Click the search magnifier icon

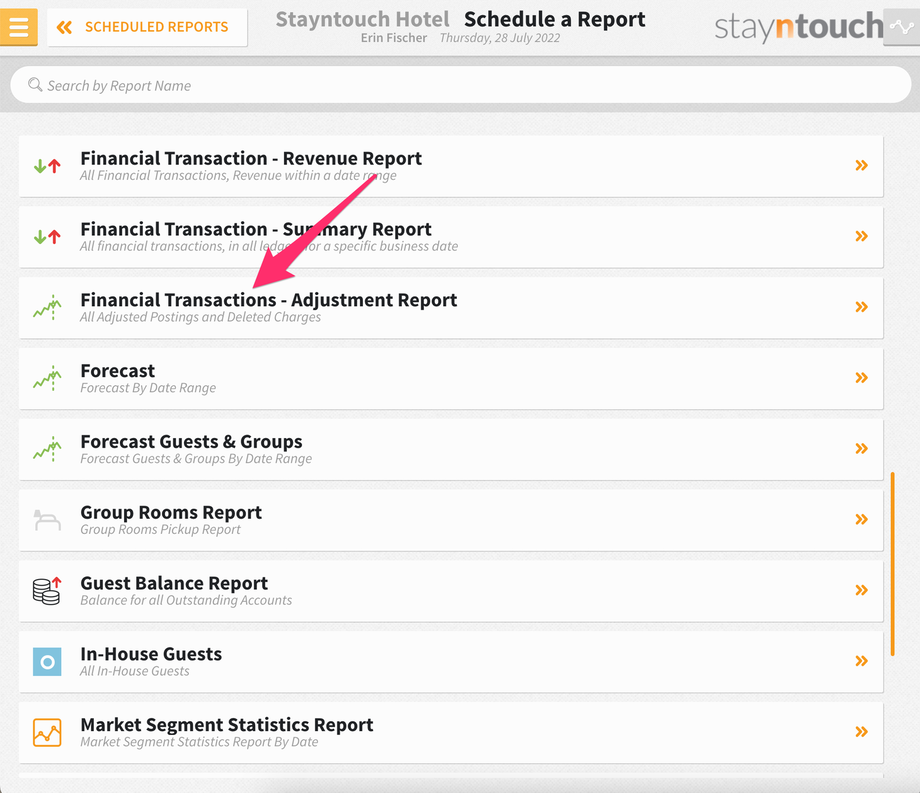35,84
